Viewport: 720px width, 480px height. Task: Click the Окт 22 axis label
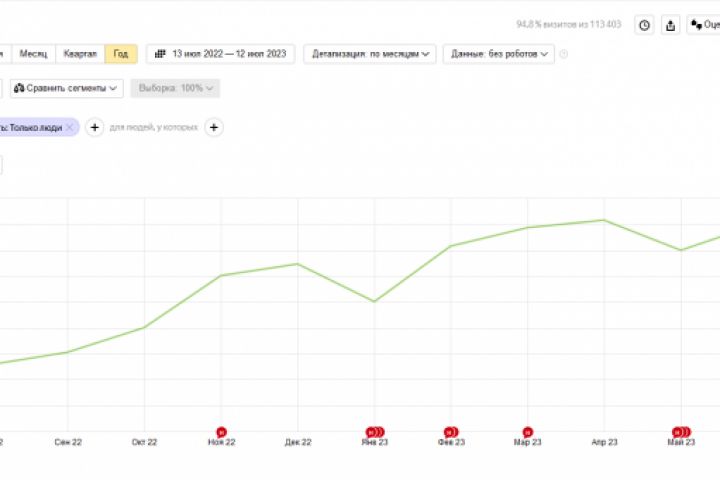coord(144,442)
